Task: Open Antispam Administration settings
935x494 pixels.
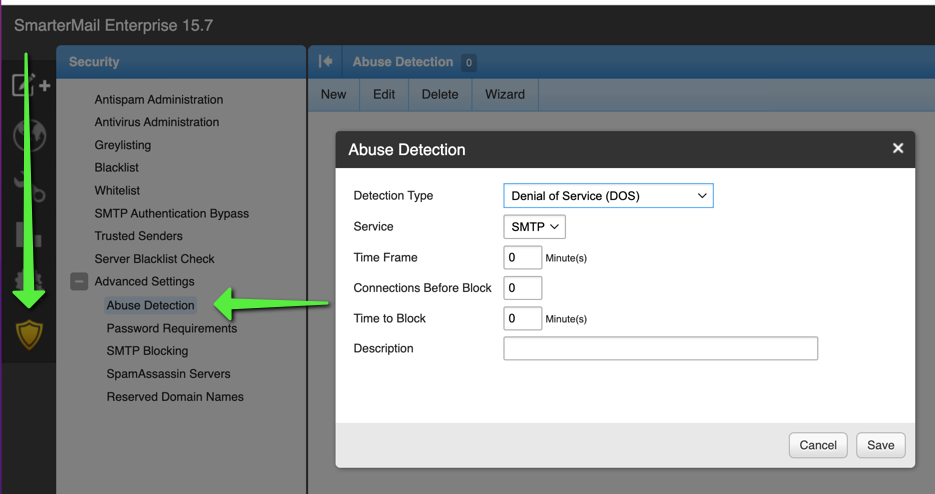Action: point(158,100)
